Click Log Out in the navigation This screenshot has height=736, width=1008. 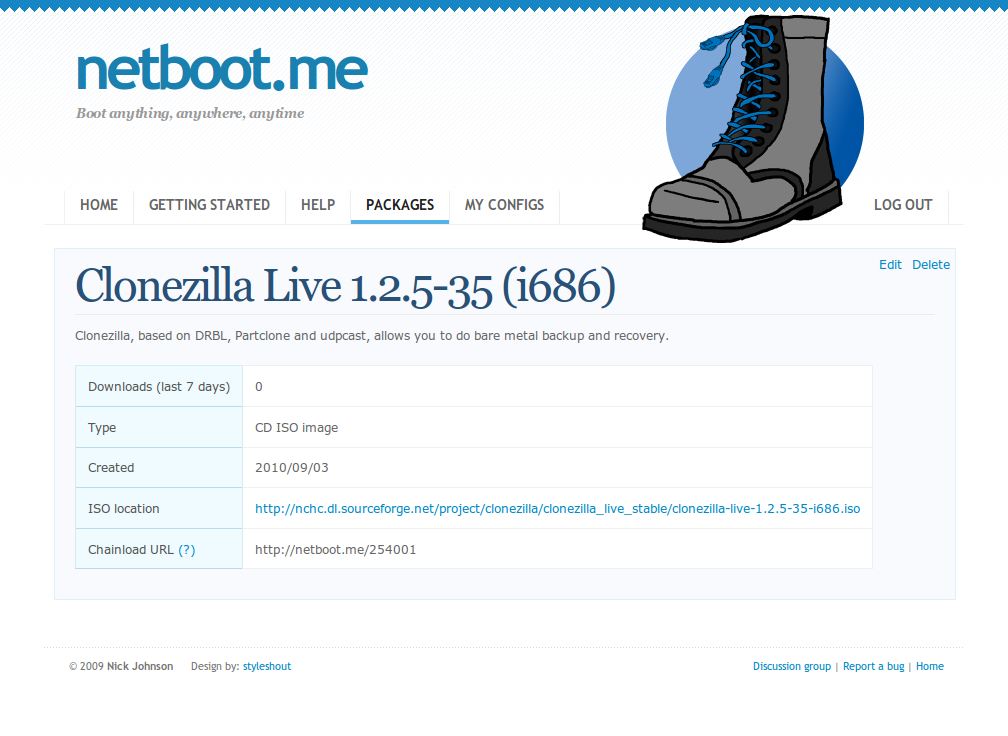pos(903,205)
